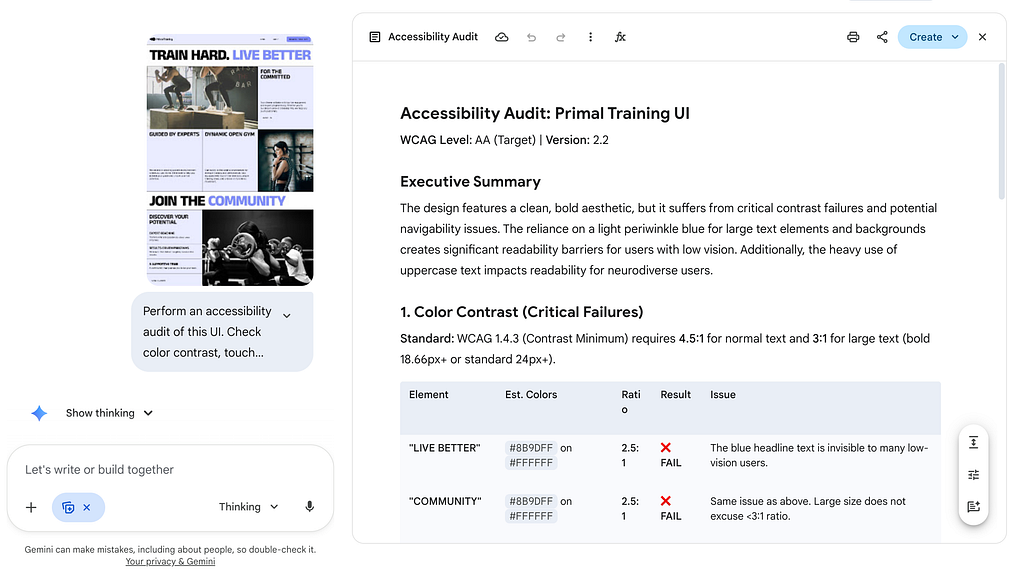1024x574 pixels.
Task: Click the plus add files button
Action: (x=31, y=507)
